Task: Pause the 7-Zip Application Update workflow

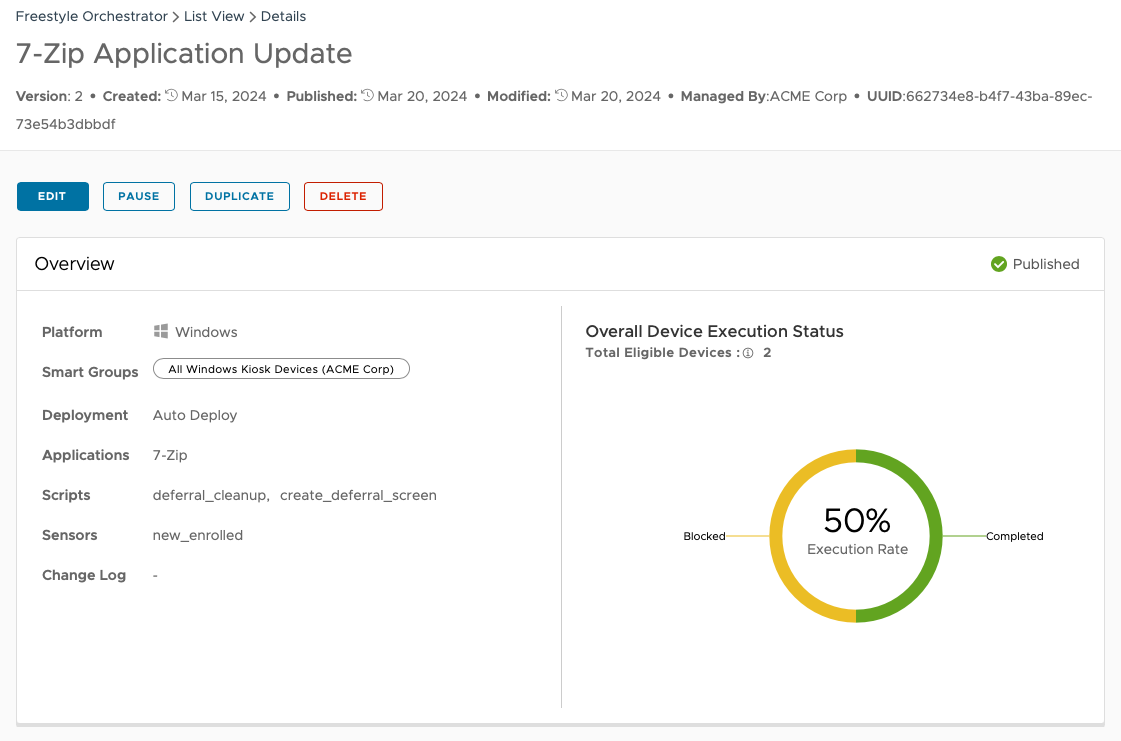Action: tap(138, 196)
